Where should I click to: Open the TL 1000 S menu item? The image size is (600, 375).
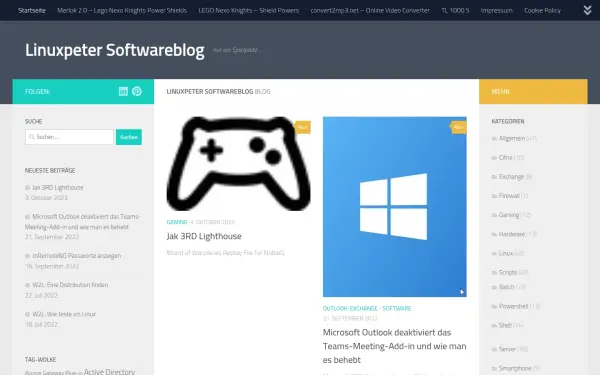pyautogui.click(x=455, y=10)
